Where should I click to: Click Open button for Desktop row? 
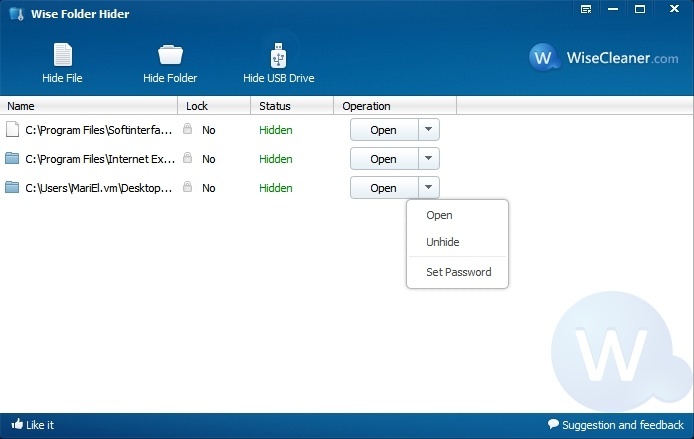coord(384,188)
